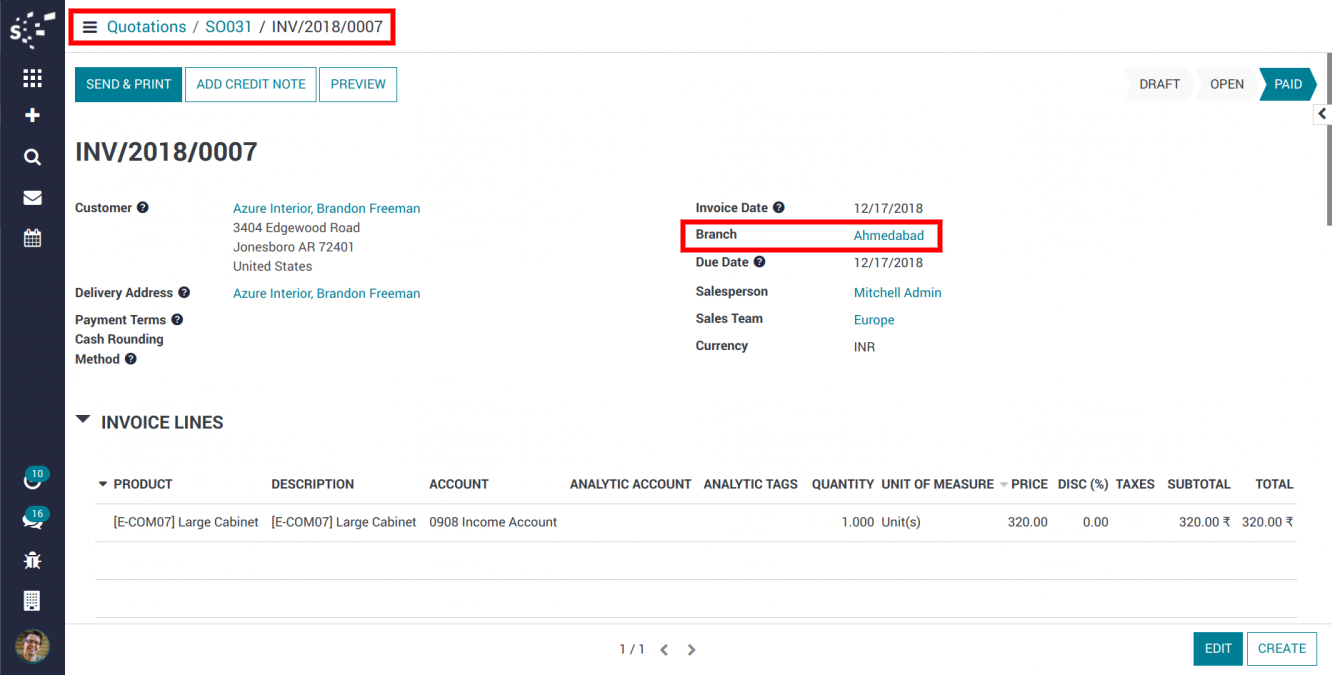Click the building company icon in sidebar
The width and height of the screenshot is (1332, 675).
[32, 600]
